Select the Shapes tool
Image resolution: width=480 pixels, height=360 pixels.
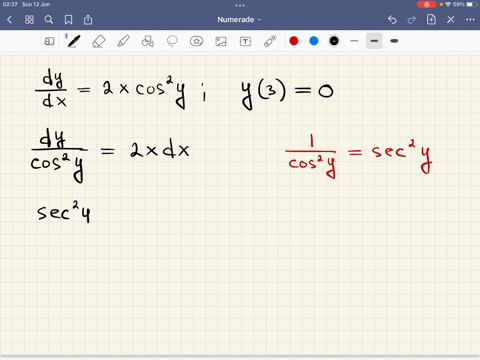click(x=148, y=41)
